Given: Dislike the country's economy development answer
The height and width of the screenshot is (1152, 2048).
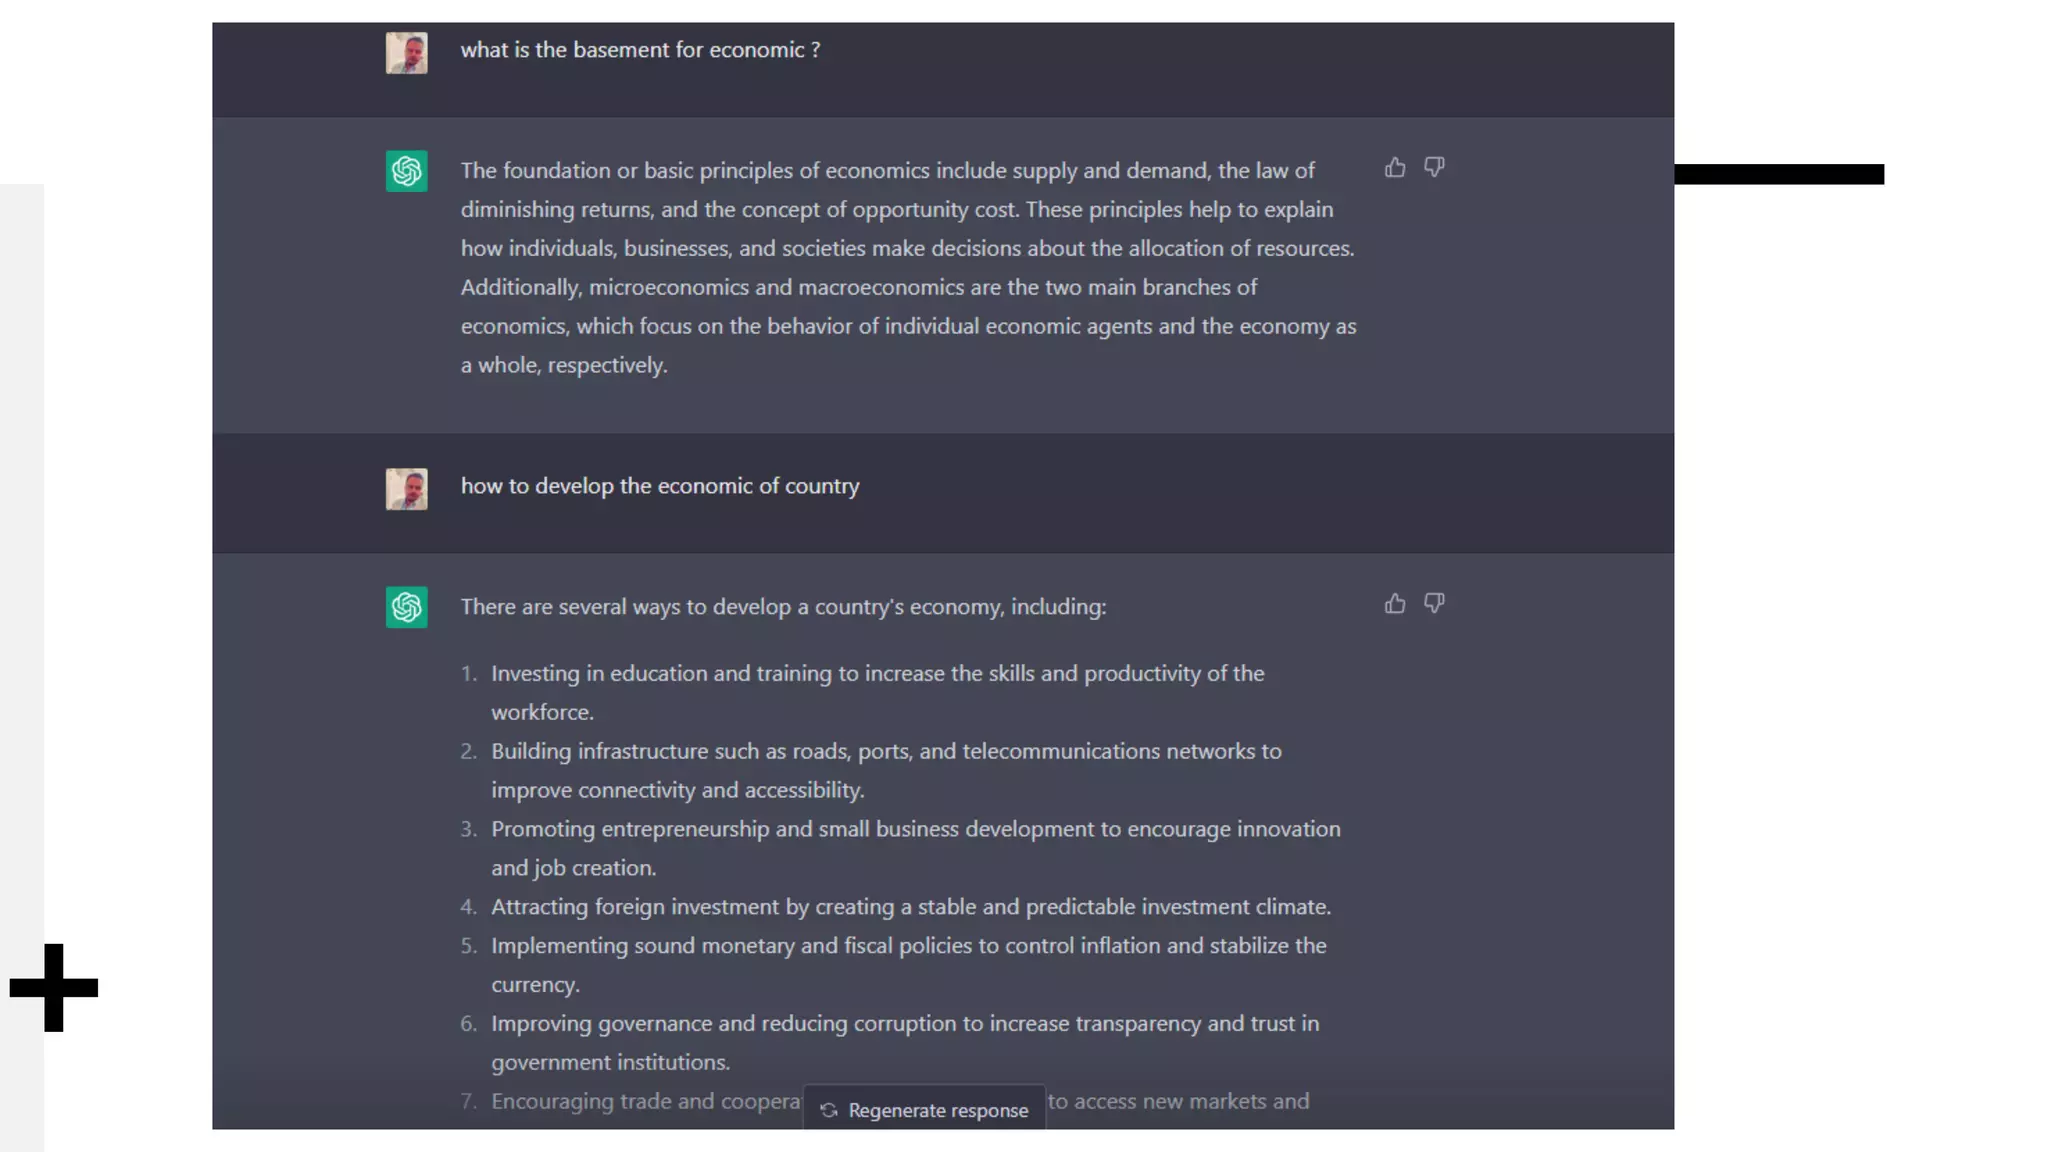Looking at the screenshot, I should tap(1434, 603).
